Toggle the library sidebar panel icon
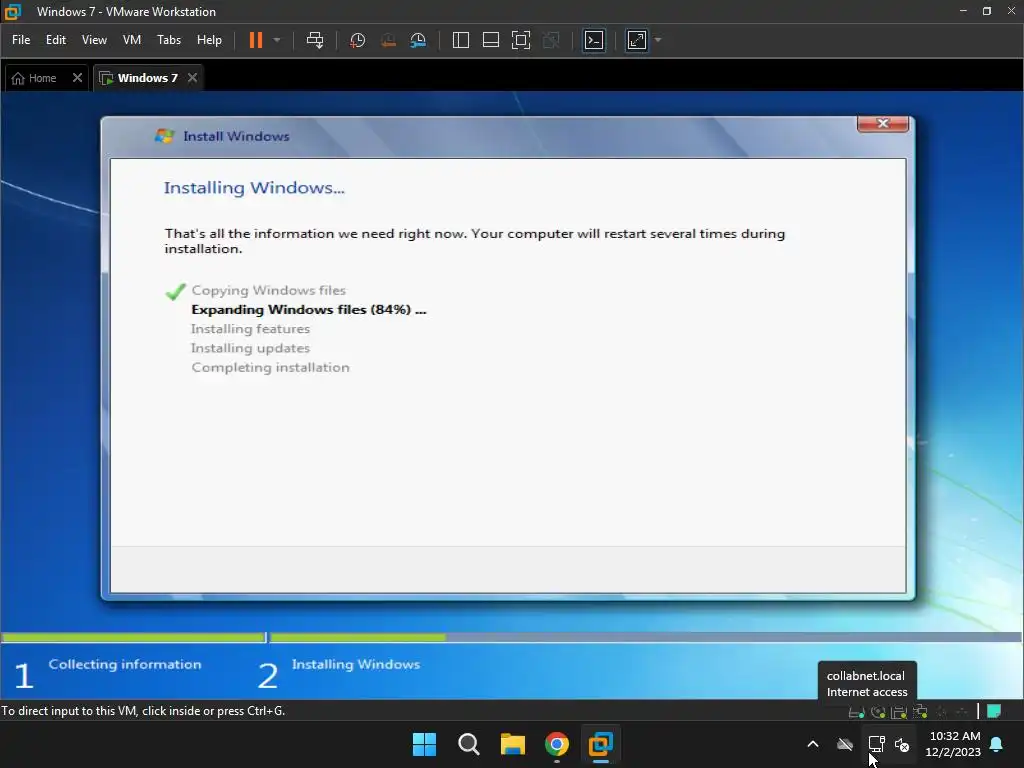 point(460,40)
